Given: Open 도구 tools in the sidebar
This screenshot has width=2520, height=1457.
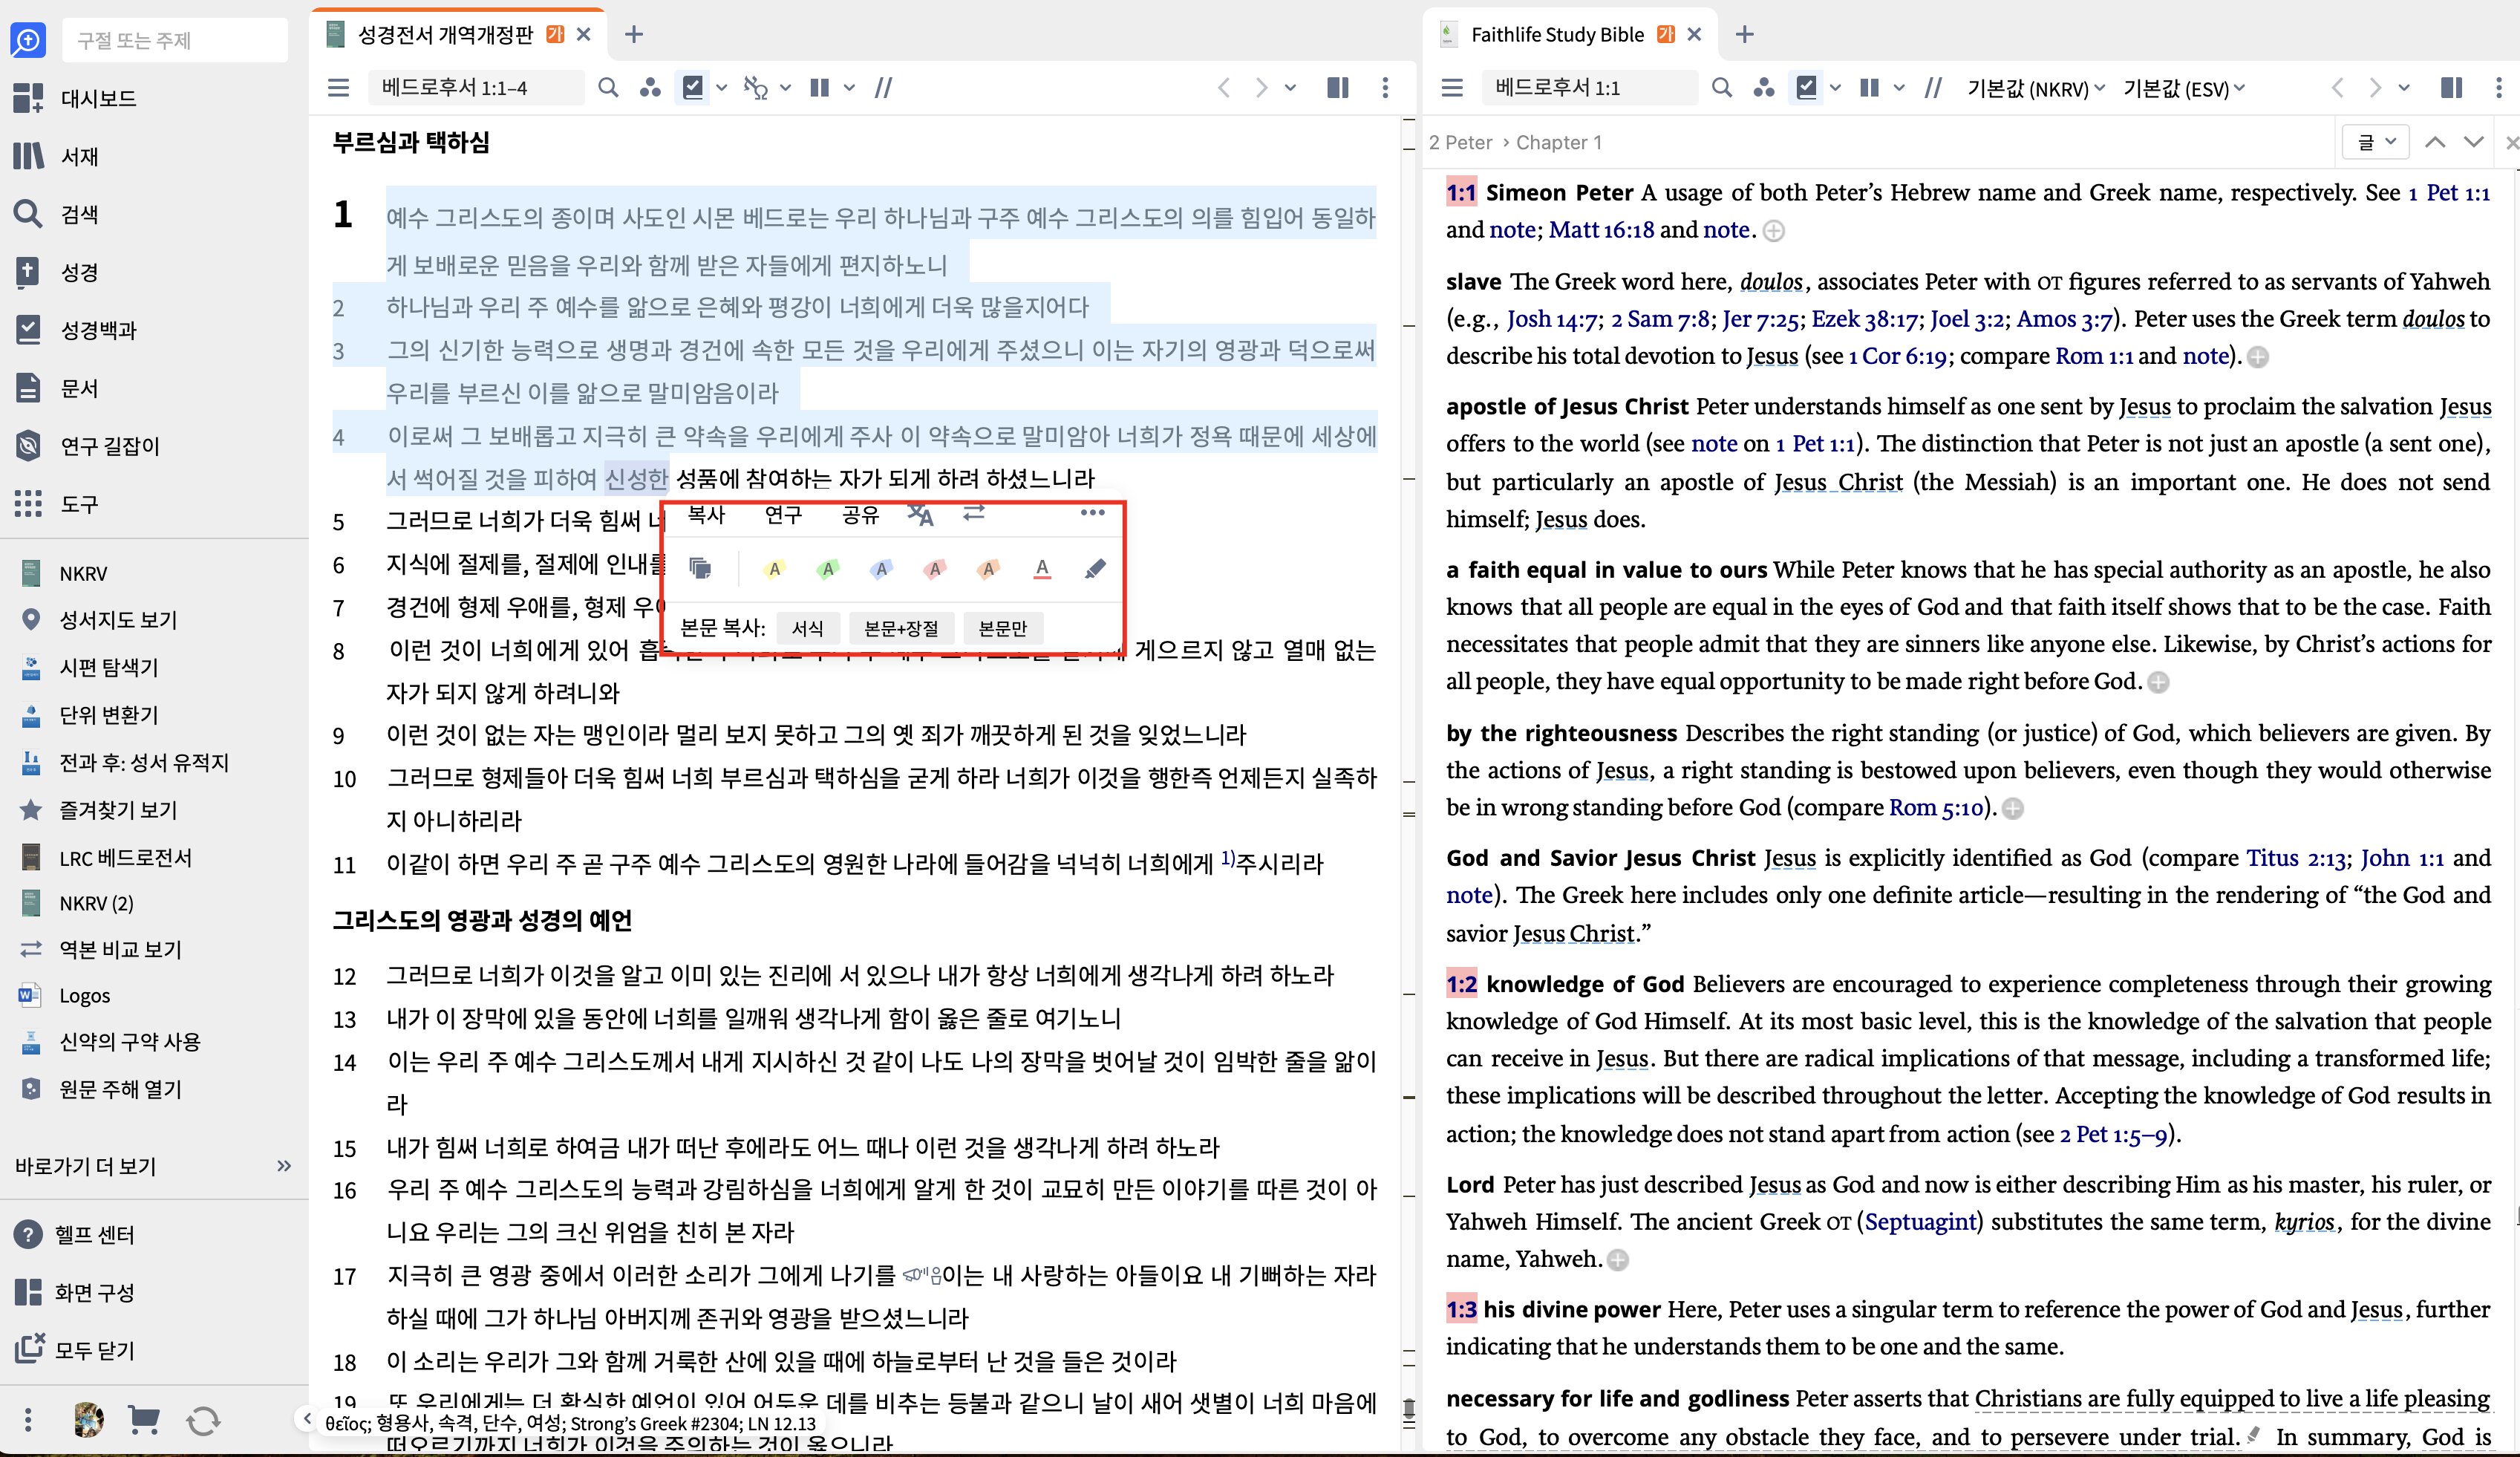Looking at the screenshot, I should (x=56, y=504).
